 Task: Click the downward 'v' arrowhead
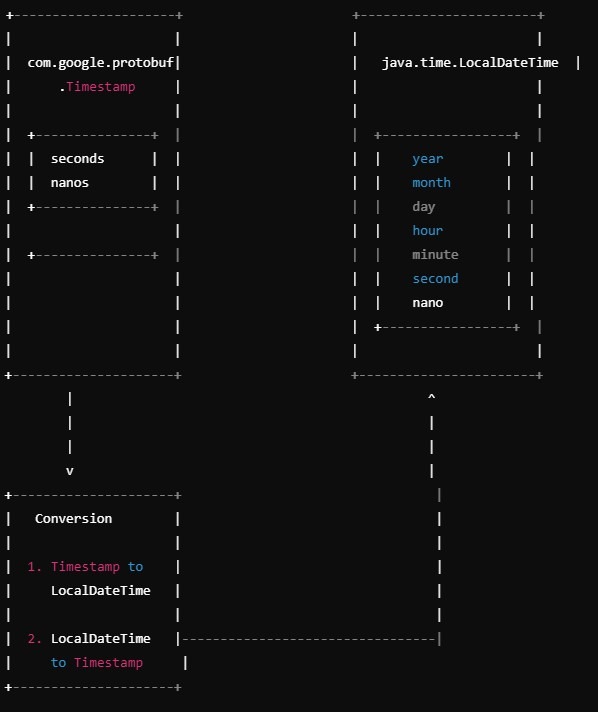point(69,471)
